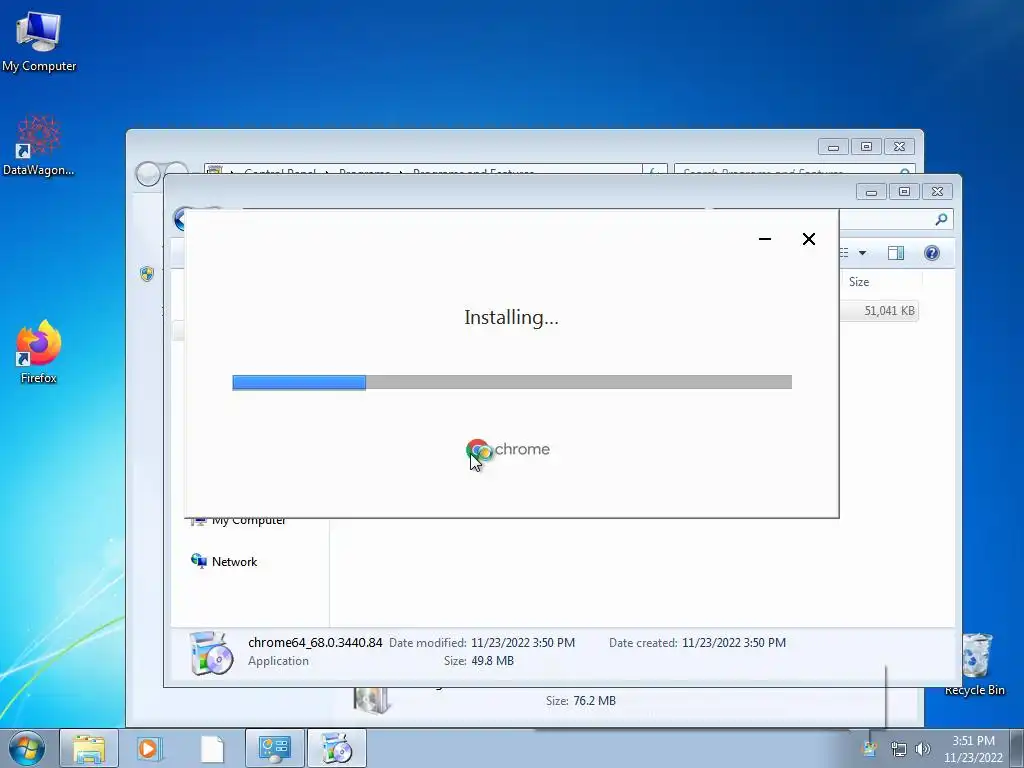This screenshot has height=768, width=1024.
Task: Toggle the preview pane button in Explorer
Action: coord(896,253)
